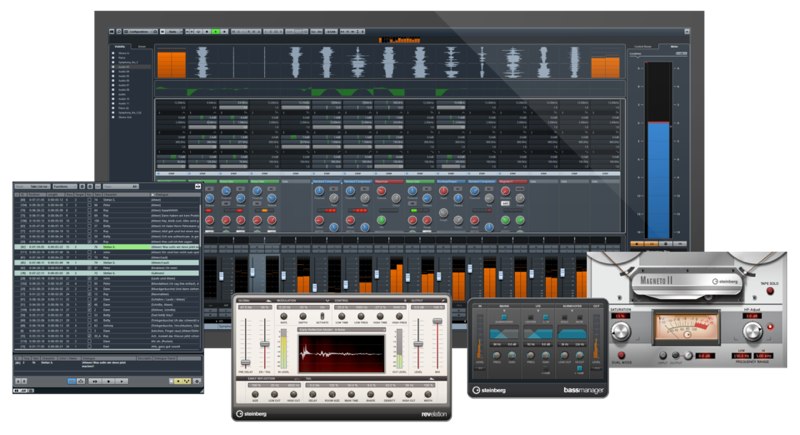Switch to the Control Room tab in right panel
The width and height of the screenshot is (800, 435).
point(643,46)
